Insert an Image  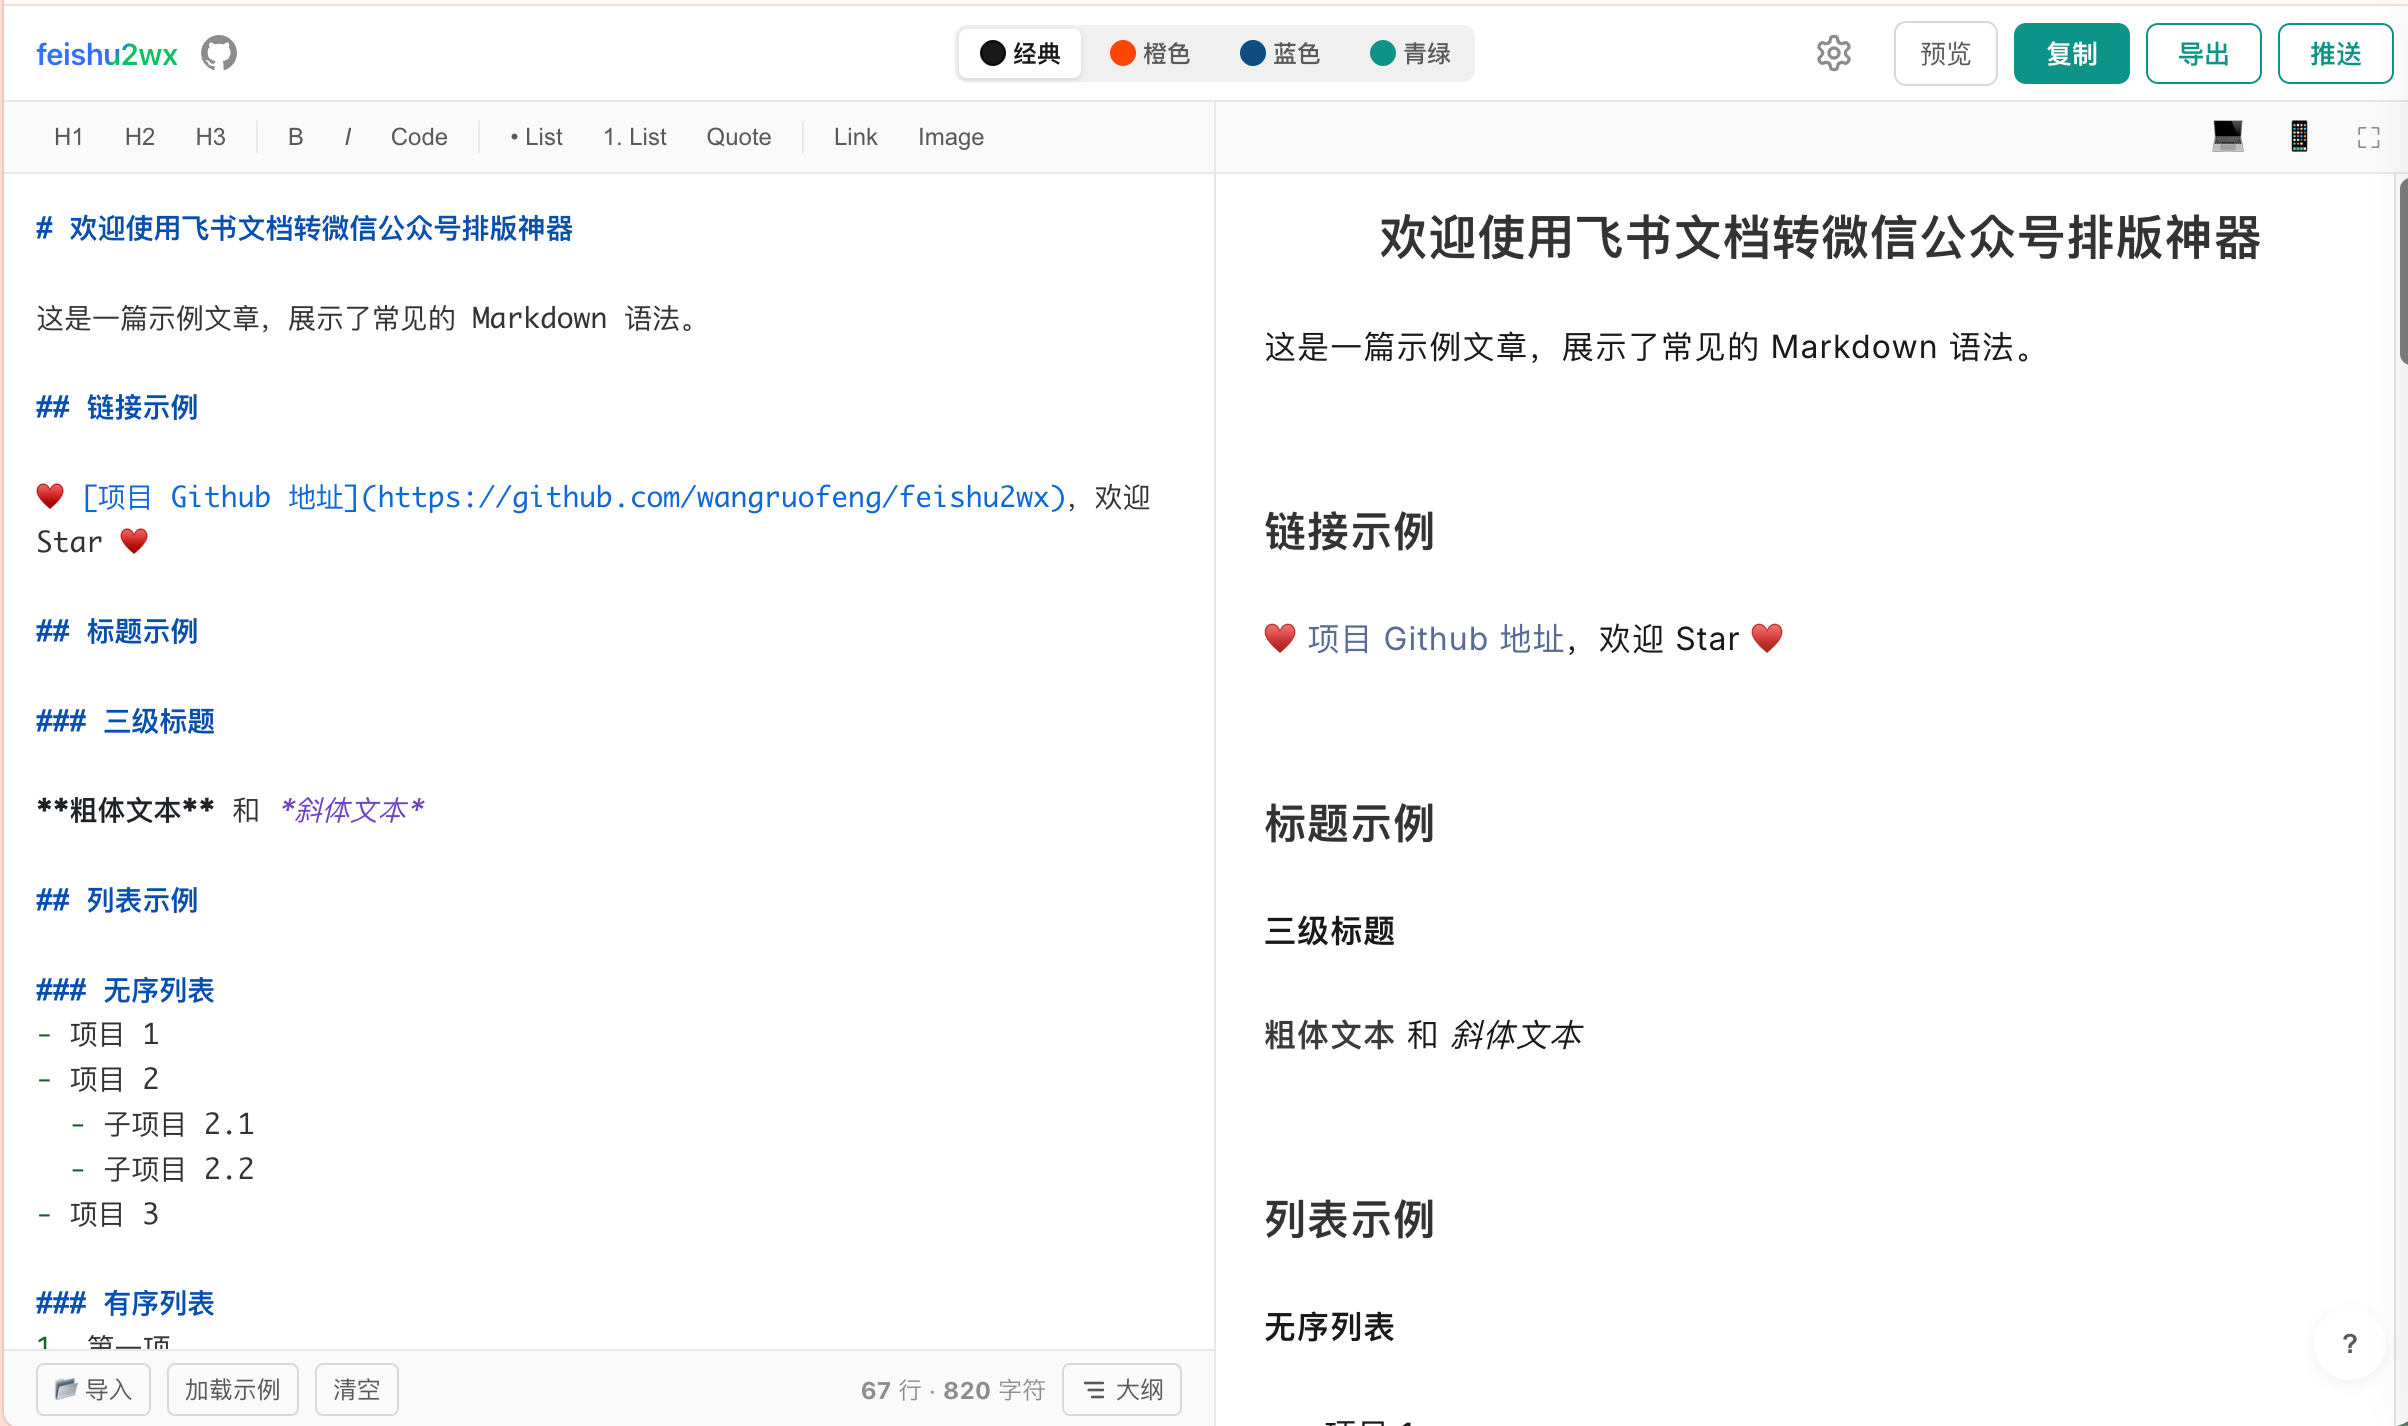tap(950, 137)
